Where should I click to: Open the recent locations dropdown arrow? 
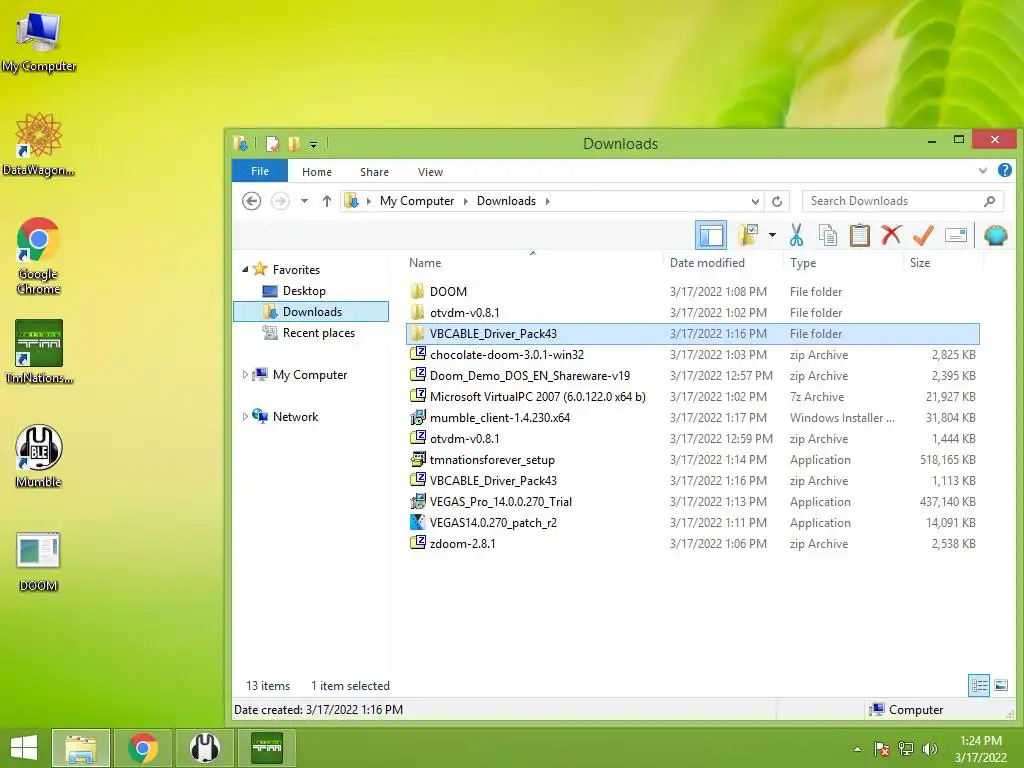click(x=304, y=201)
